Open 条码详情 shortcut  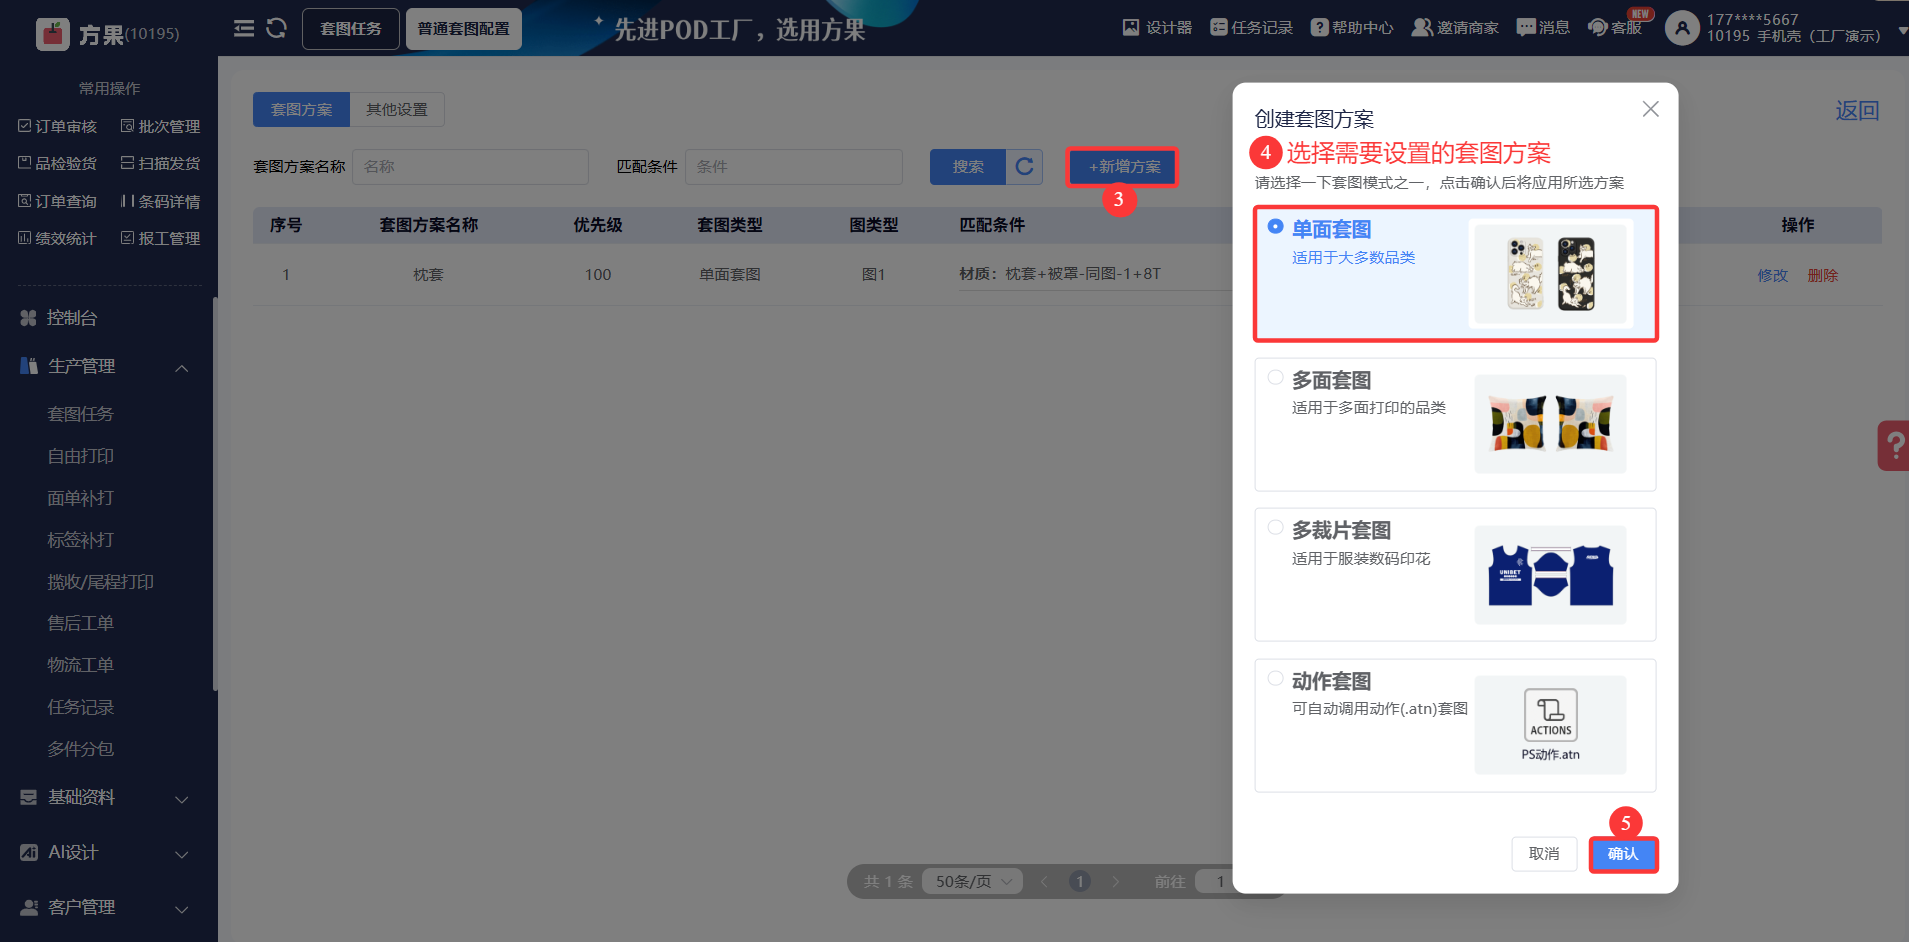click(160, 201)
